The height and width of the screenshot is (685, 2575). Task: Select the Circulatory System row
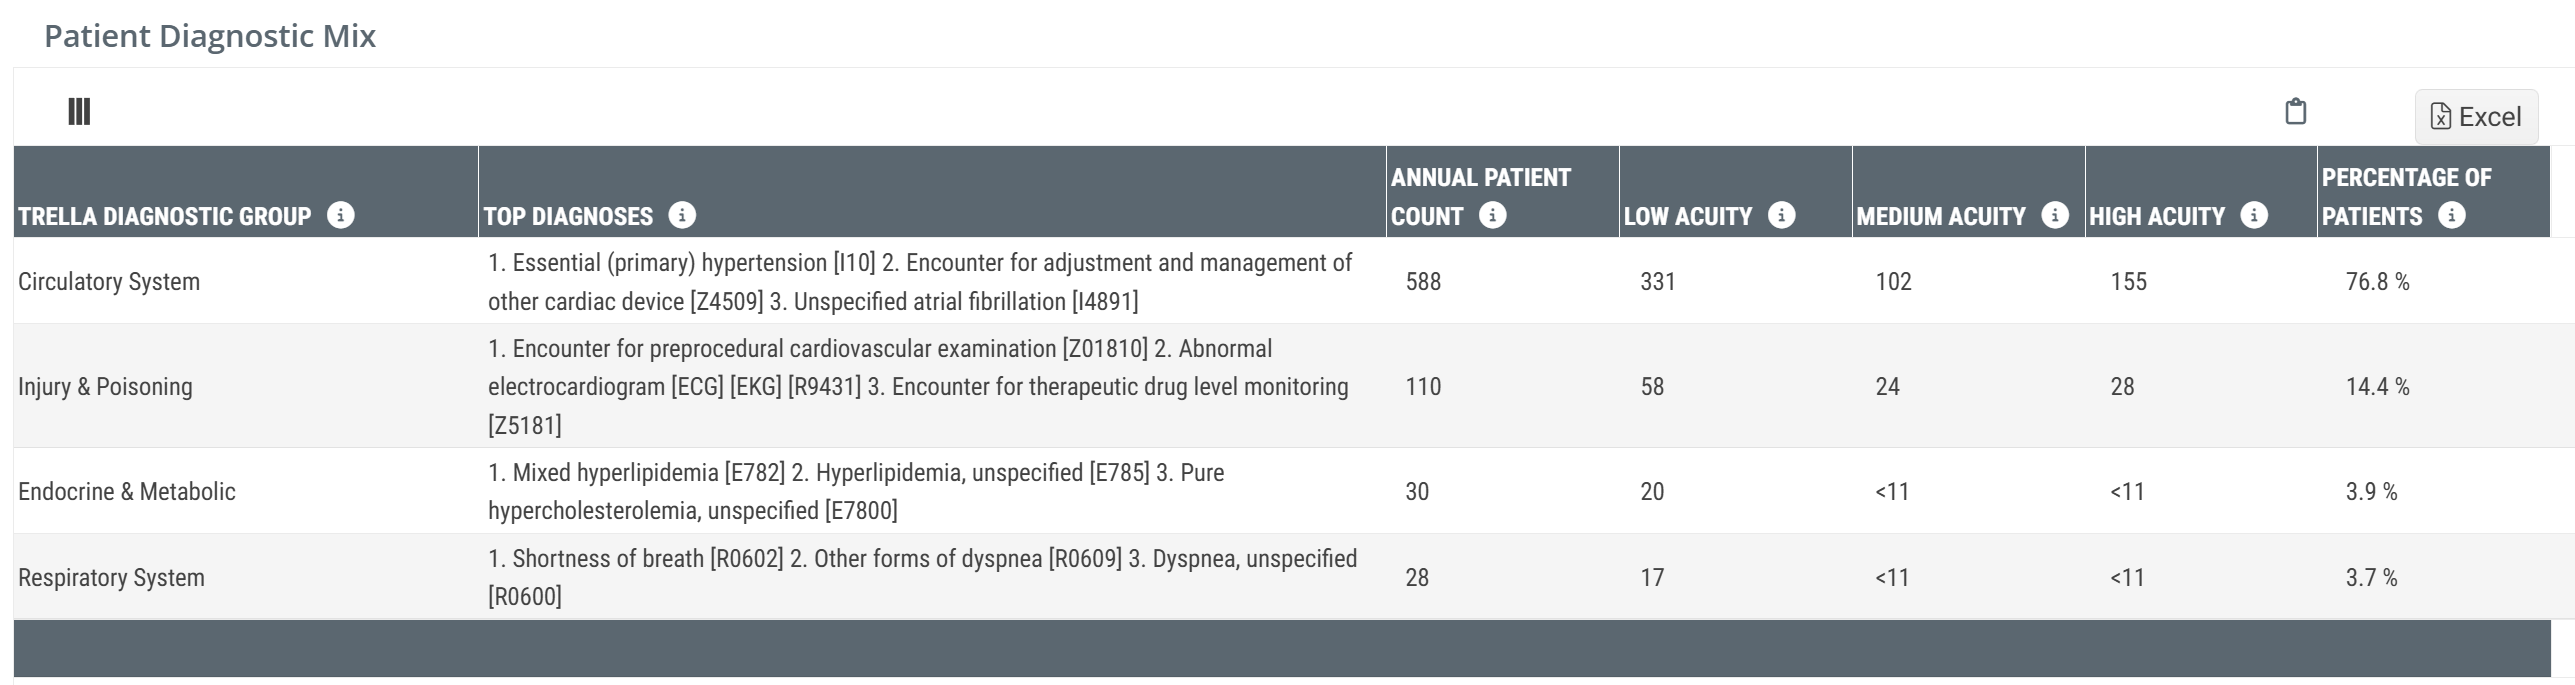click(109, 282)
